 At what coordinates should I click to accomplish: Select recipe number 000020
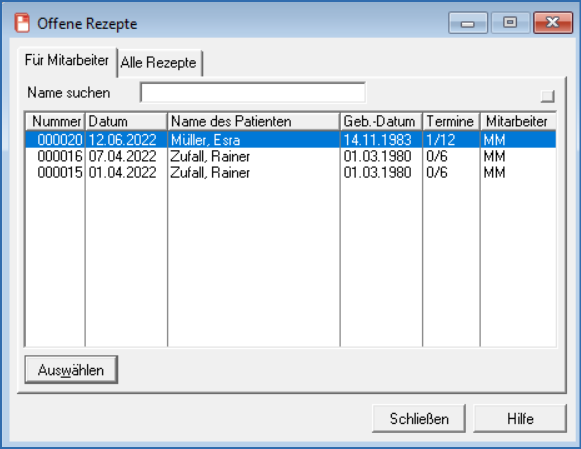pyautogui.click(x=60, y=140)
